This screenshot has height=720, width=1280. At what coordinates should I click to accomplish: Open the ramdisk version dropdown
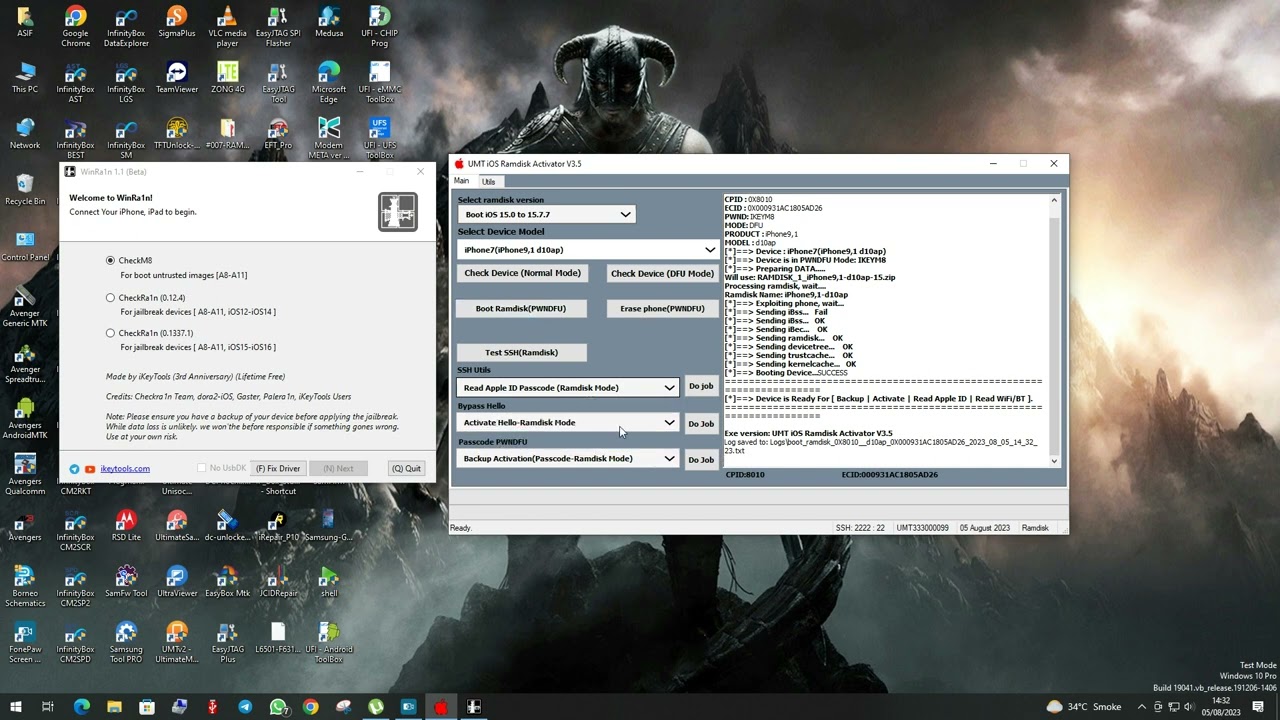pos(546,214)
